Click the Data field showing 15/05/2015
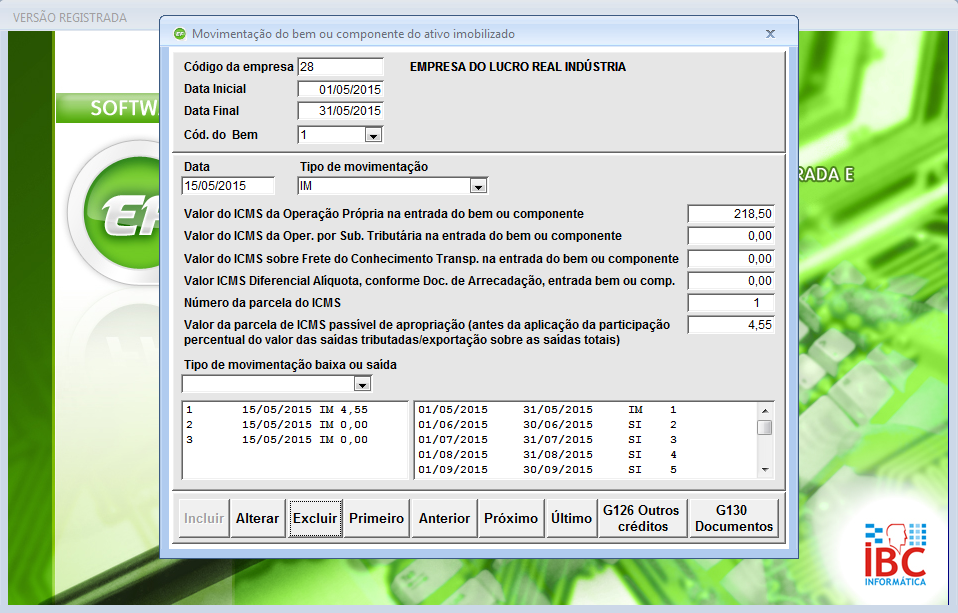The width and height of the screenshot is (958, 613). [228, 186]
